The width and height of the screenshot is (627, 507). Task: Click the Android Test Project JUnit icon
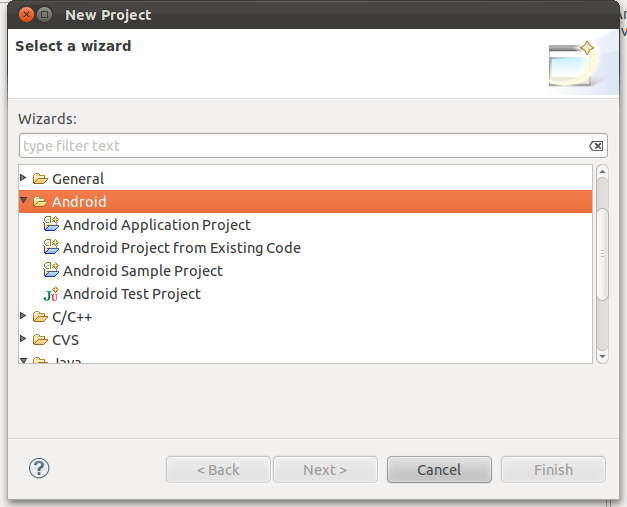(51, 294)
